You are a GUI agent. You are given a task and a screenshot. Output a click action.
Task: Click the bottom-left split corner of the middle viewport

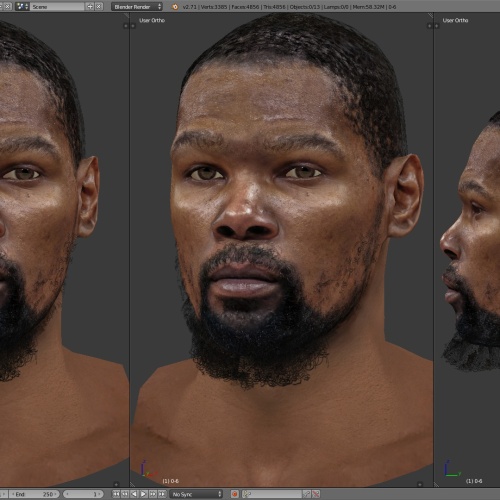[x=132, y=484]
